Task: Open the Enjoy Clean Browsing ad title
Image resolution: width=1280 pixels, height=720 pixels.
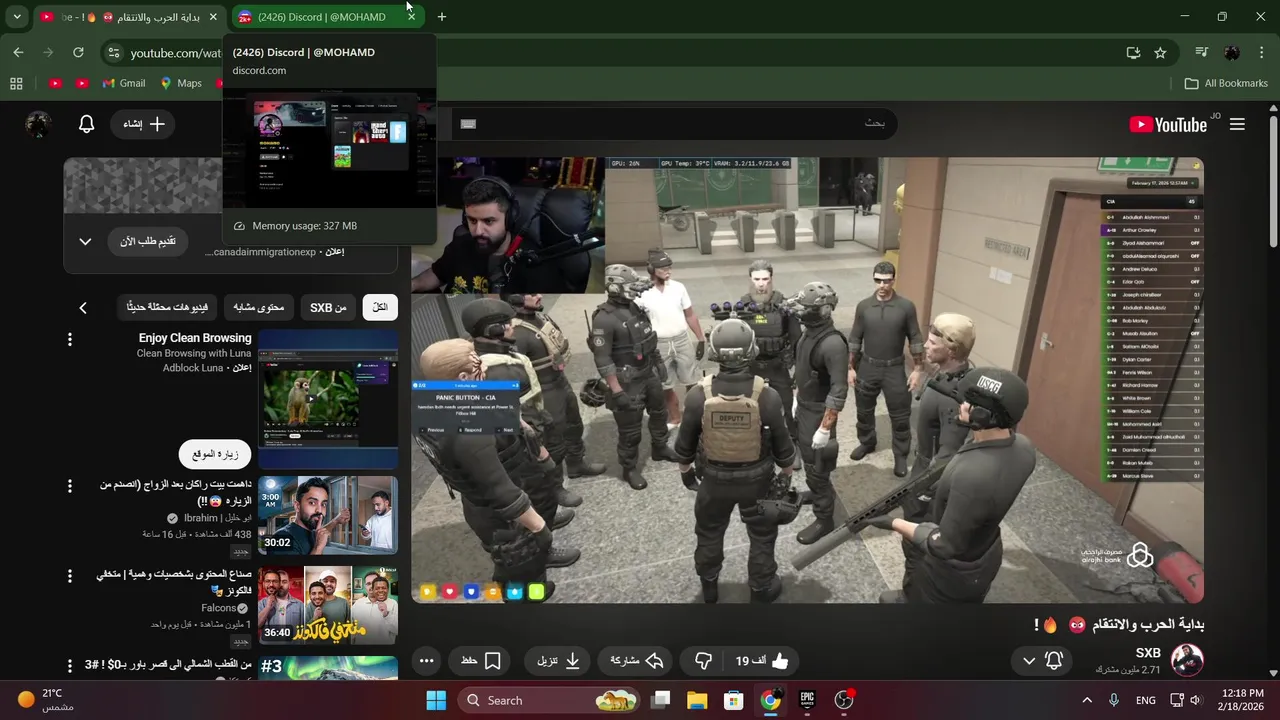Action: [x=195, y=338]
